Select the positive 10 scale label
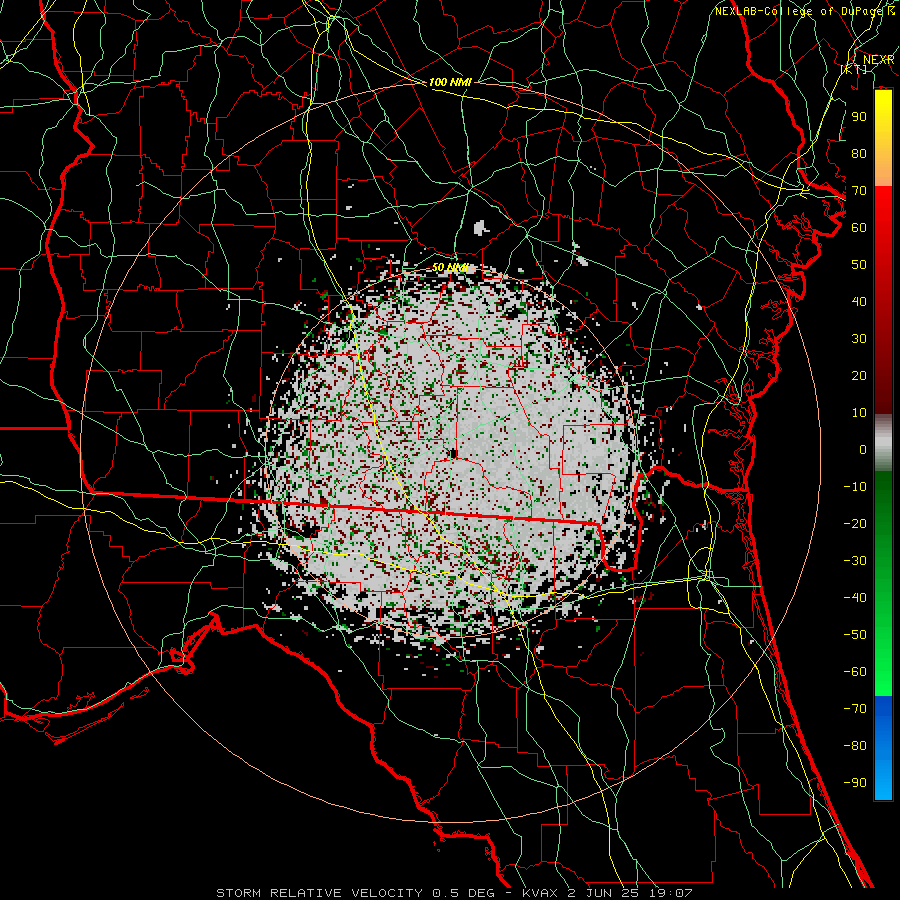Screen dimensions: 900x900 (859, 413)
